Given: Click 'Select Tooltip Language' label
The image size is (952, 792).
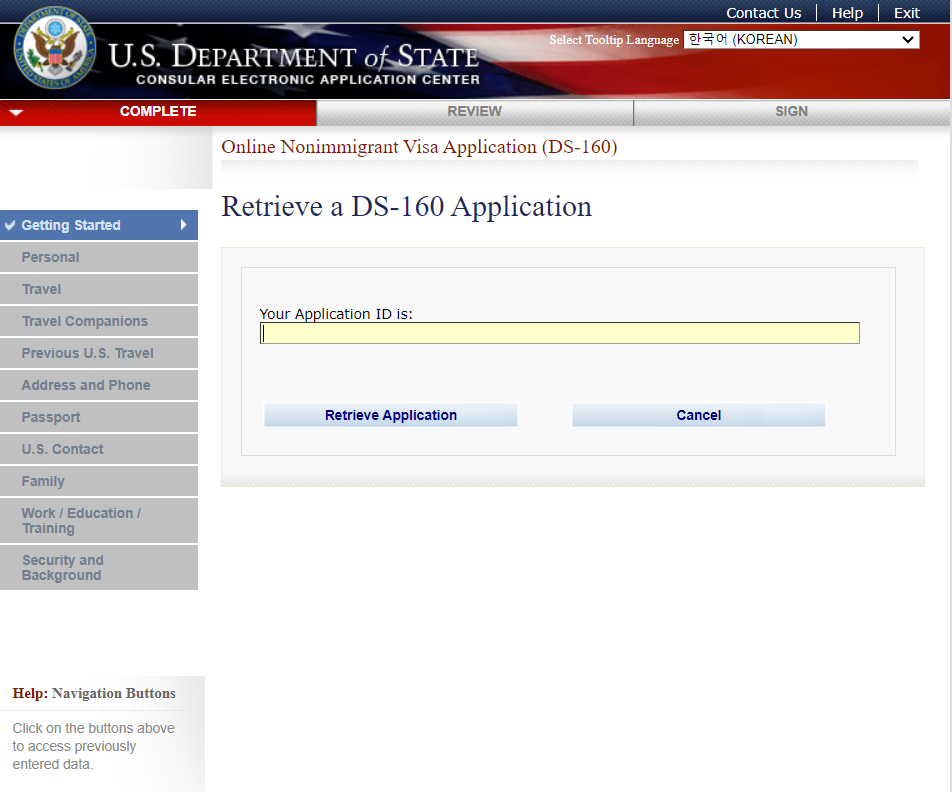Looking at the screenshot, I should point(614,40).
